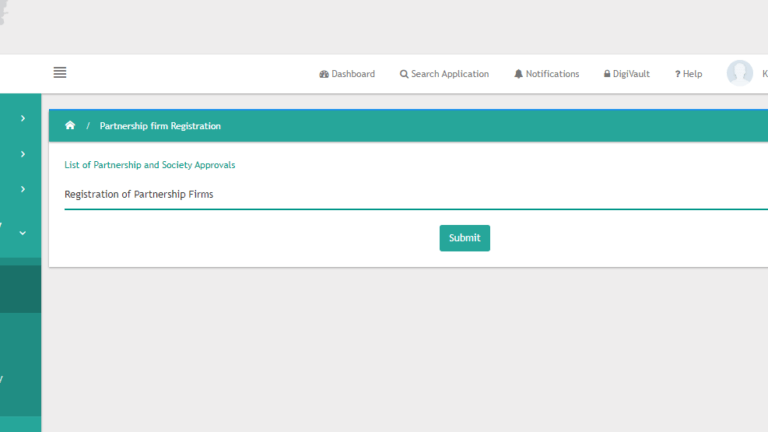Click the Search Application magnifier icon
This screenshot has width=768, height=432.
click(x=404, y=74)
